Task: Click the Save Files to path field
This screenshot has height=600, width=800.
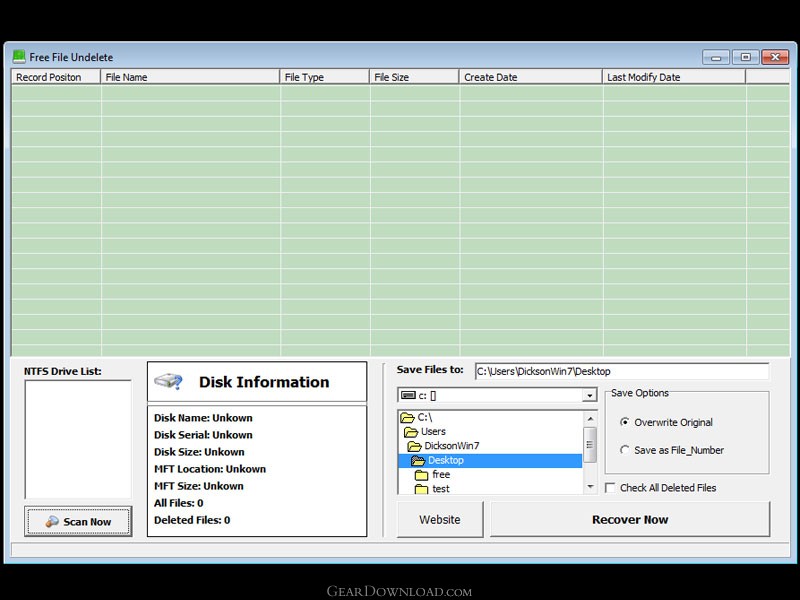Action: [621, 371]
